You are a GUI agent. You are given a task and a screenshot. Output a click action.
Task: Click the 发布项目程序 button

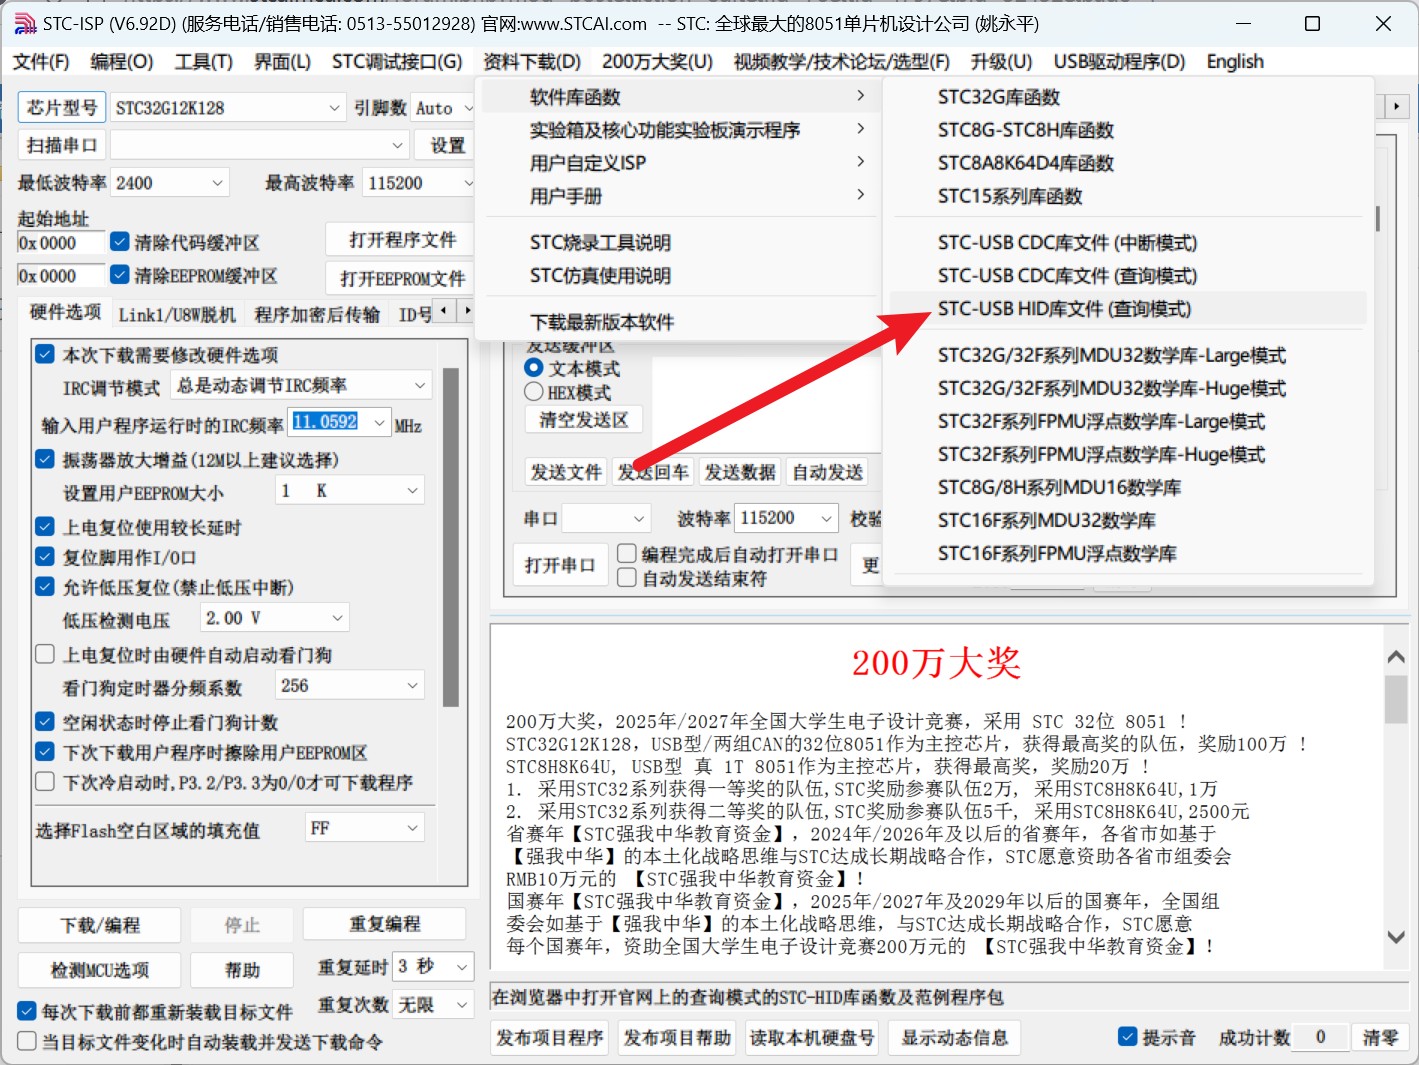(x=550, y=1038)
